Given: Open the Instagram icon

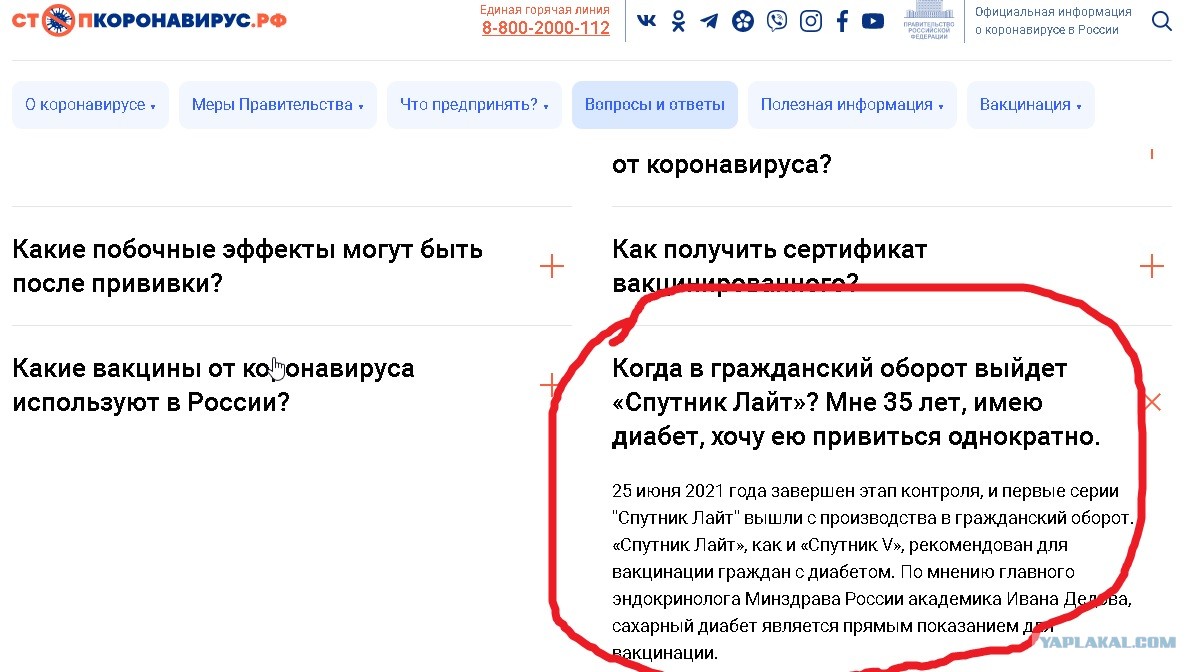Looking at the screenshot, I should point(811,20).
